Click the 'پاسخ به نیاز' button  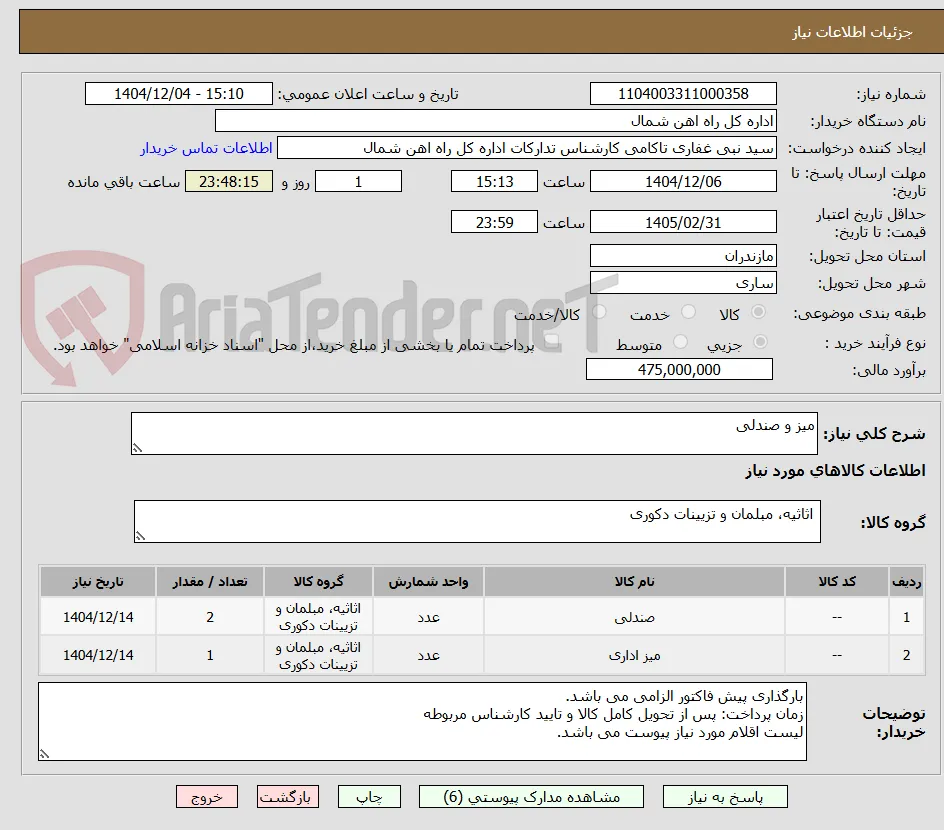(725, 796)
